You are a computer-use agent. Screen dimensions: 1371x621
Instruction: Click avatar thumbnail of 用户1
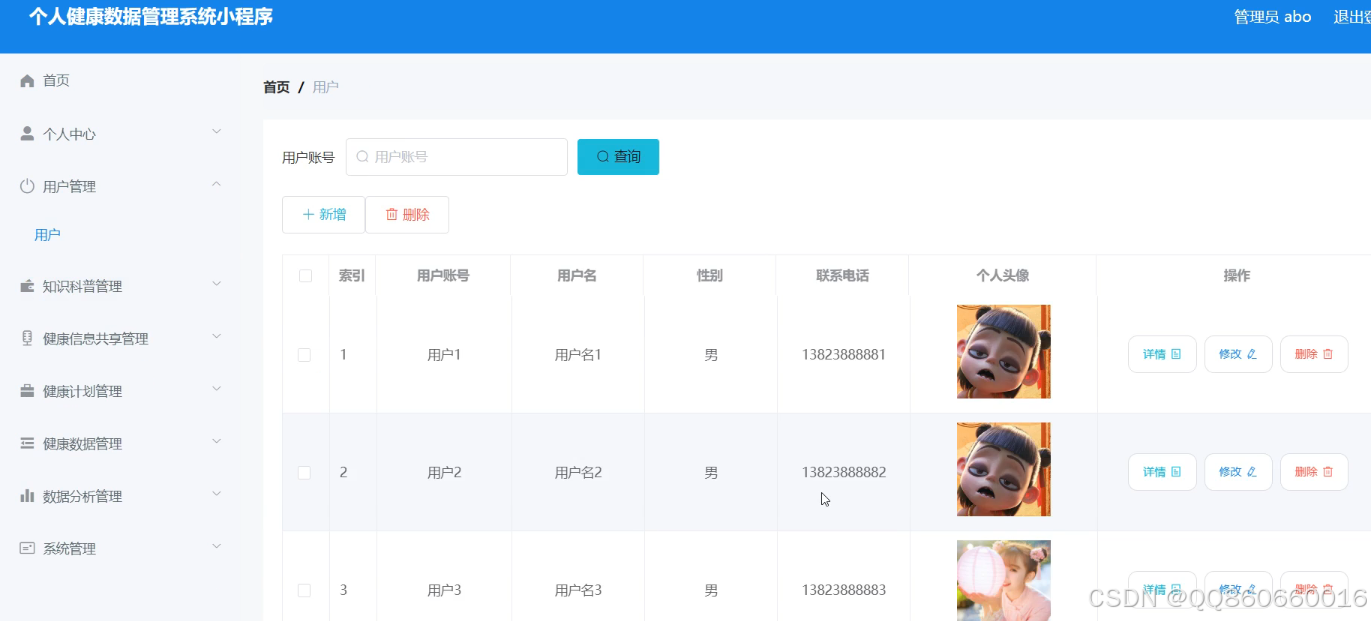coord(1003,351)
